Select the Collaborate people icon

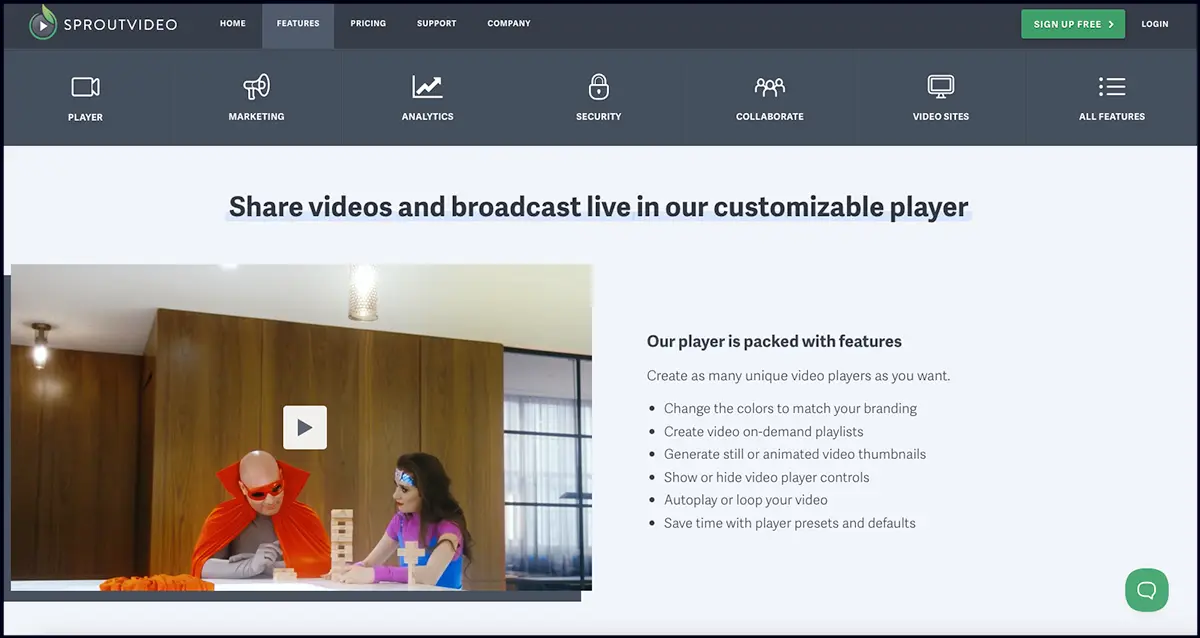coord(770,87)
